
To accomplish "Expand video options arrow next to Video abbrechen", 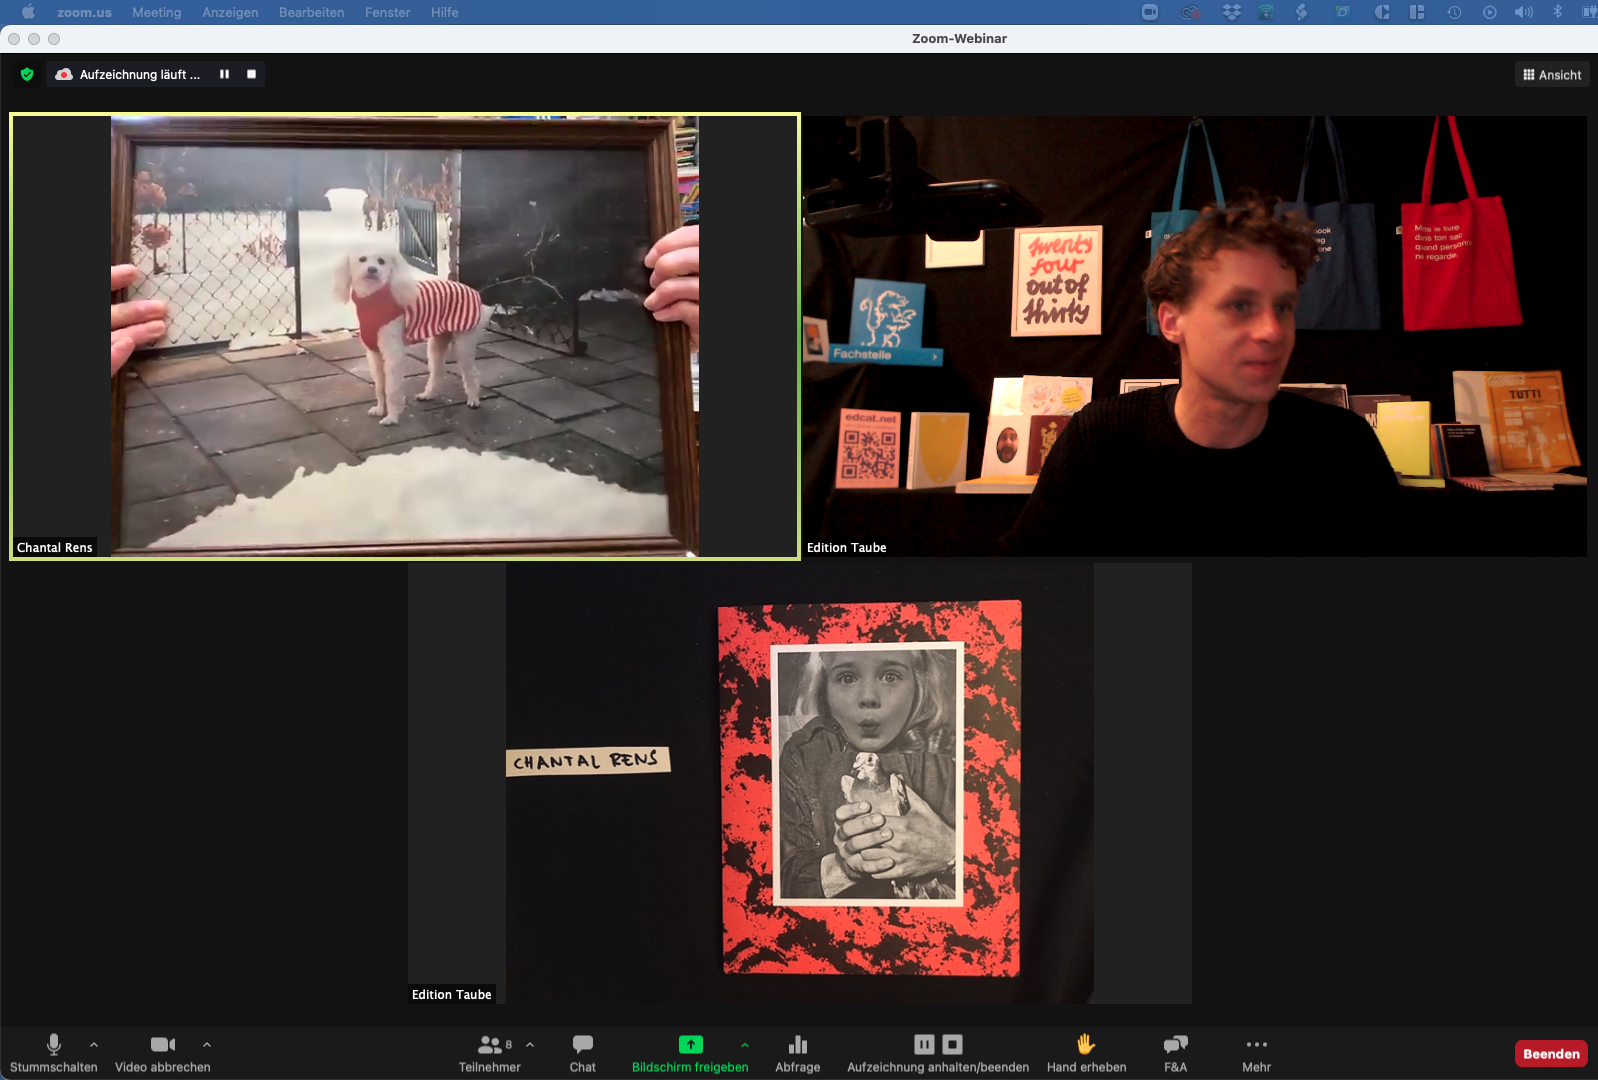I will 207,1044.
